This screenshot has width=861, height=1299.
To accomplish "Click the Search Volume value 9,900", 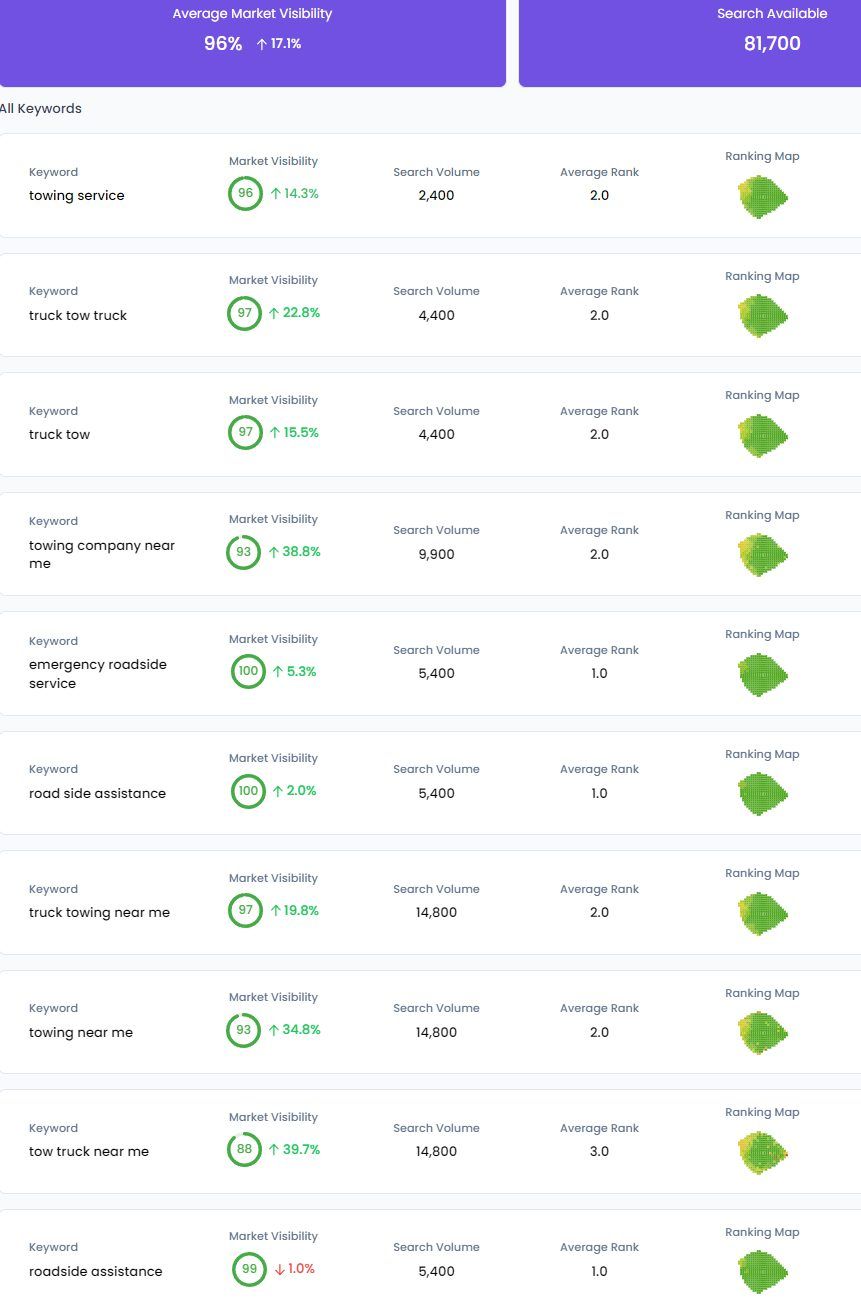I will pyautogui.click(x=436, y=554).
